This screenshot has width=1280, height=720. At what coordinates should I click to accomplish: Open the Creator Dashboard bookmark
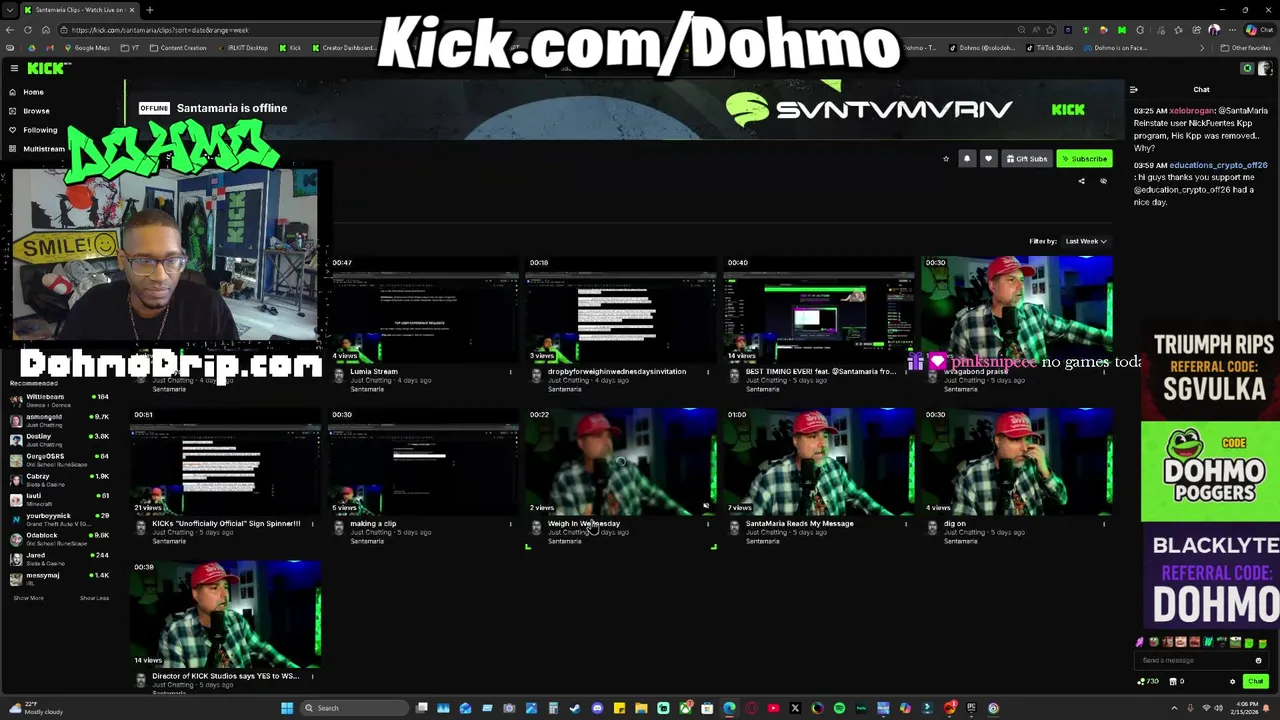pyautogui.click(x=345, y=48)
